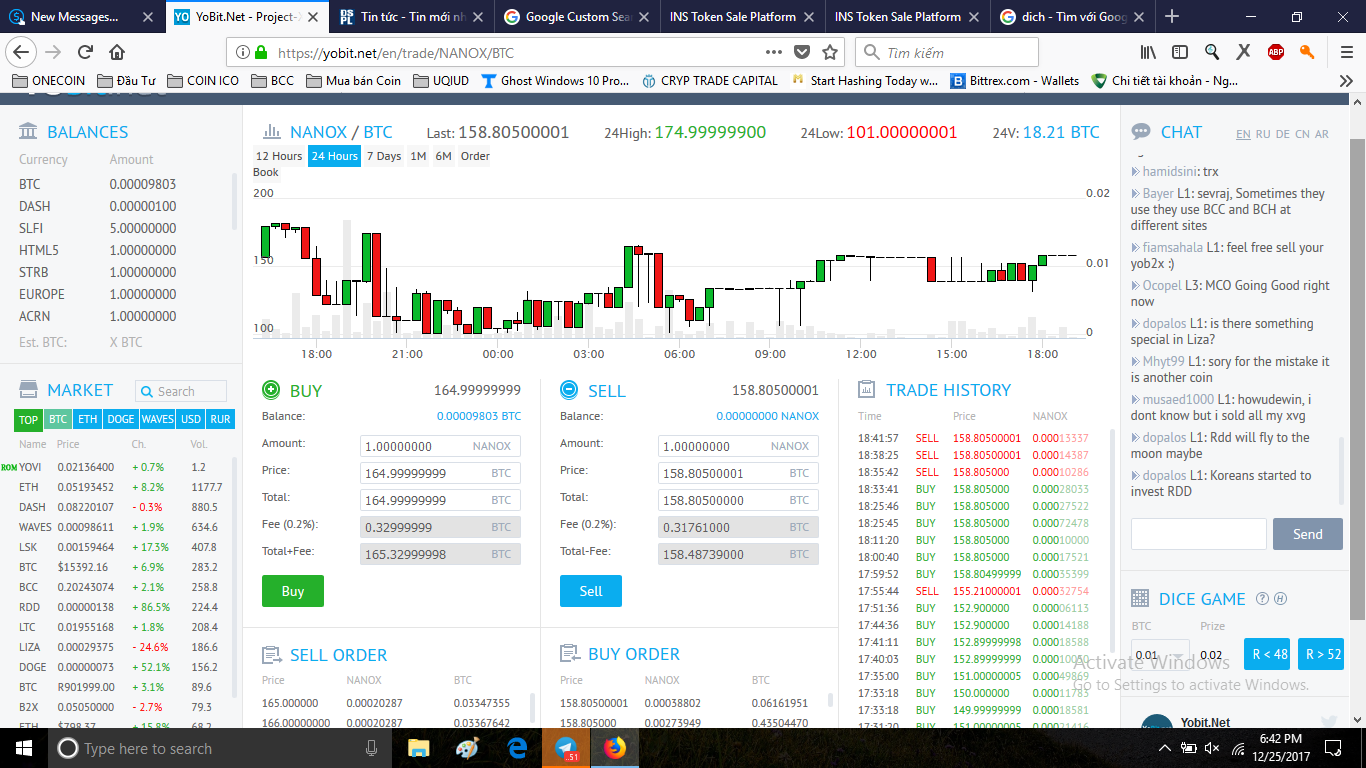Click the Sell Price input field
Image resolution: width=1366 pixels, height=768 pixels.
pos(738,473)
